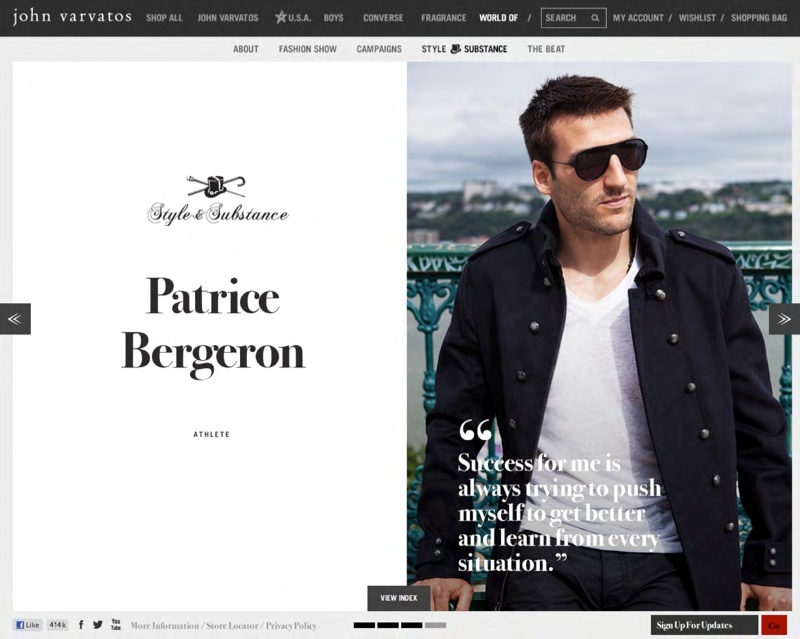
Task: Select the STYLE & SUBSTANCE tab
Action: pos(464,49)
